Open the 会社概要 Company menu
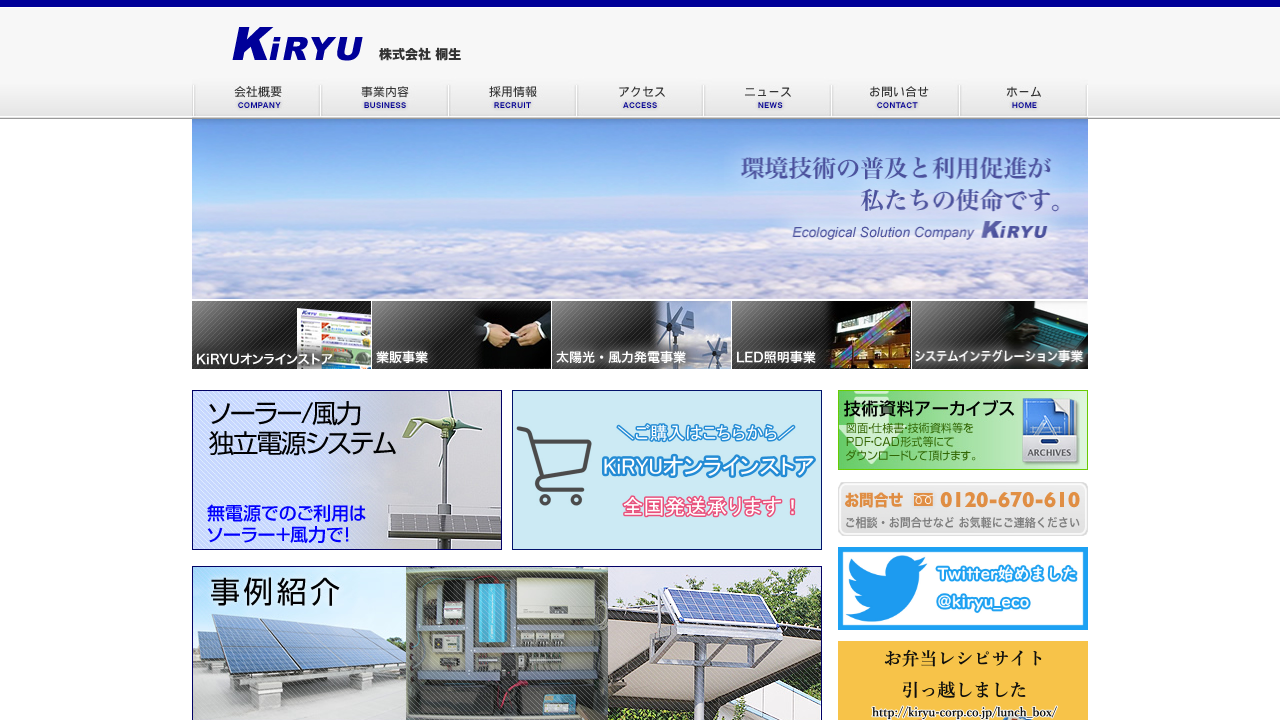 [257, 98]
